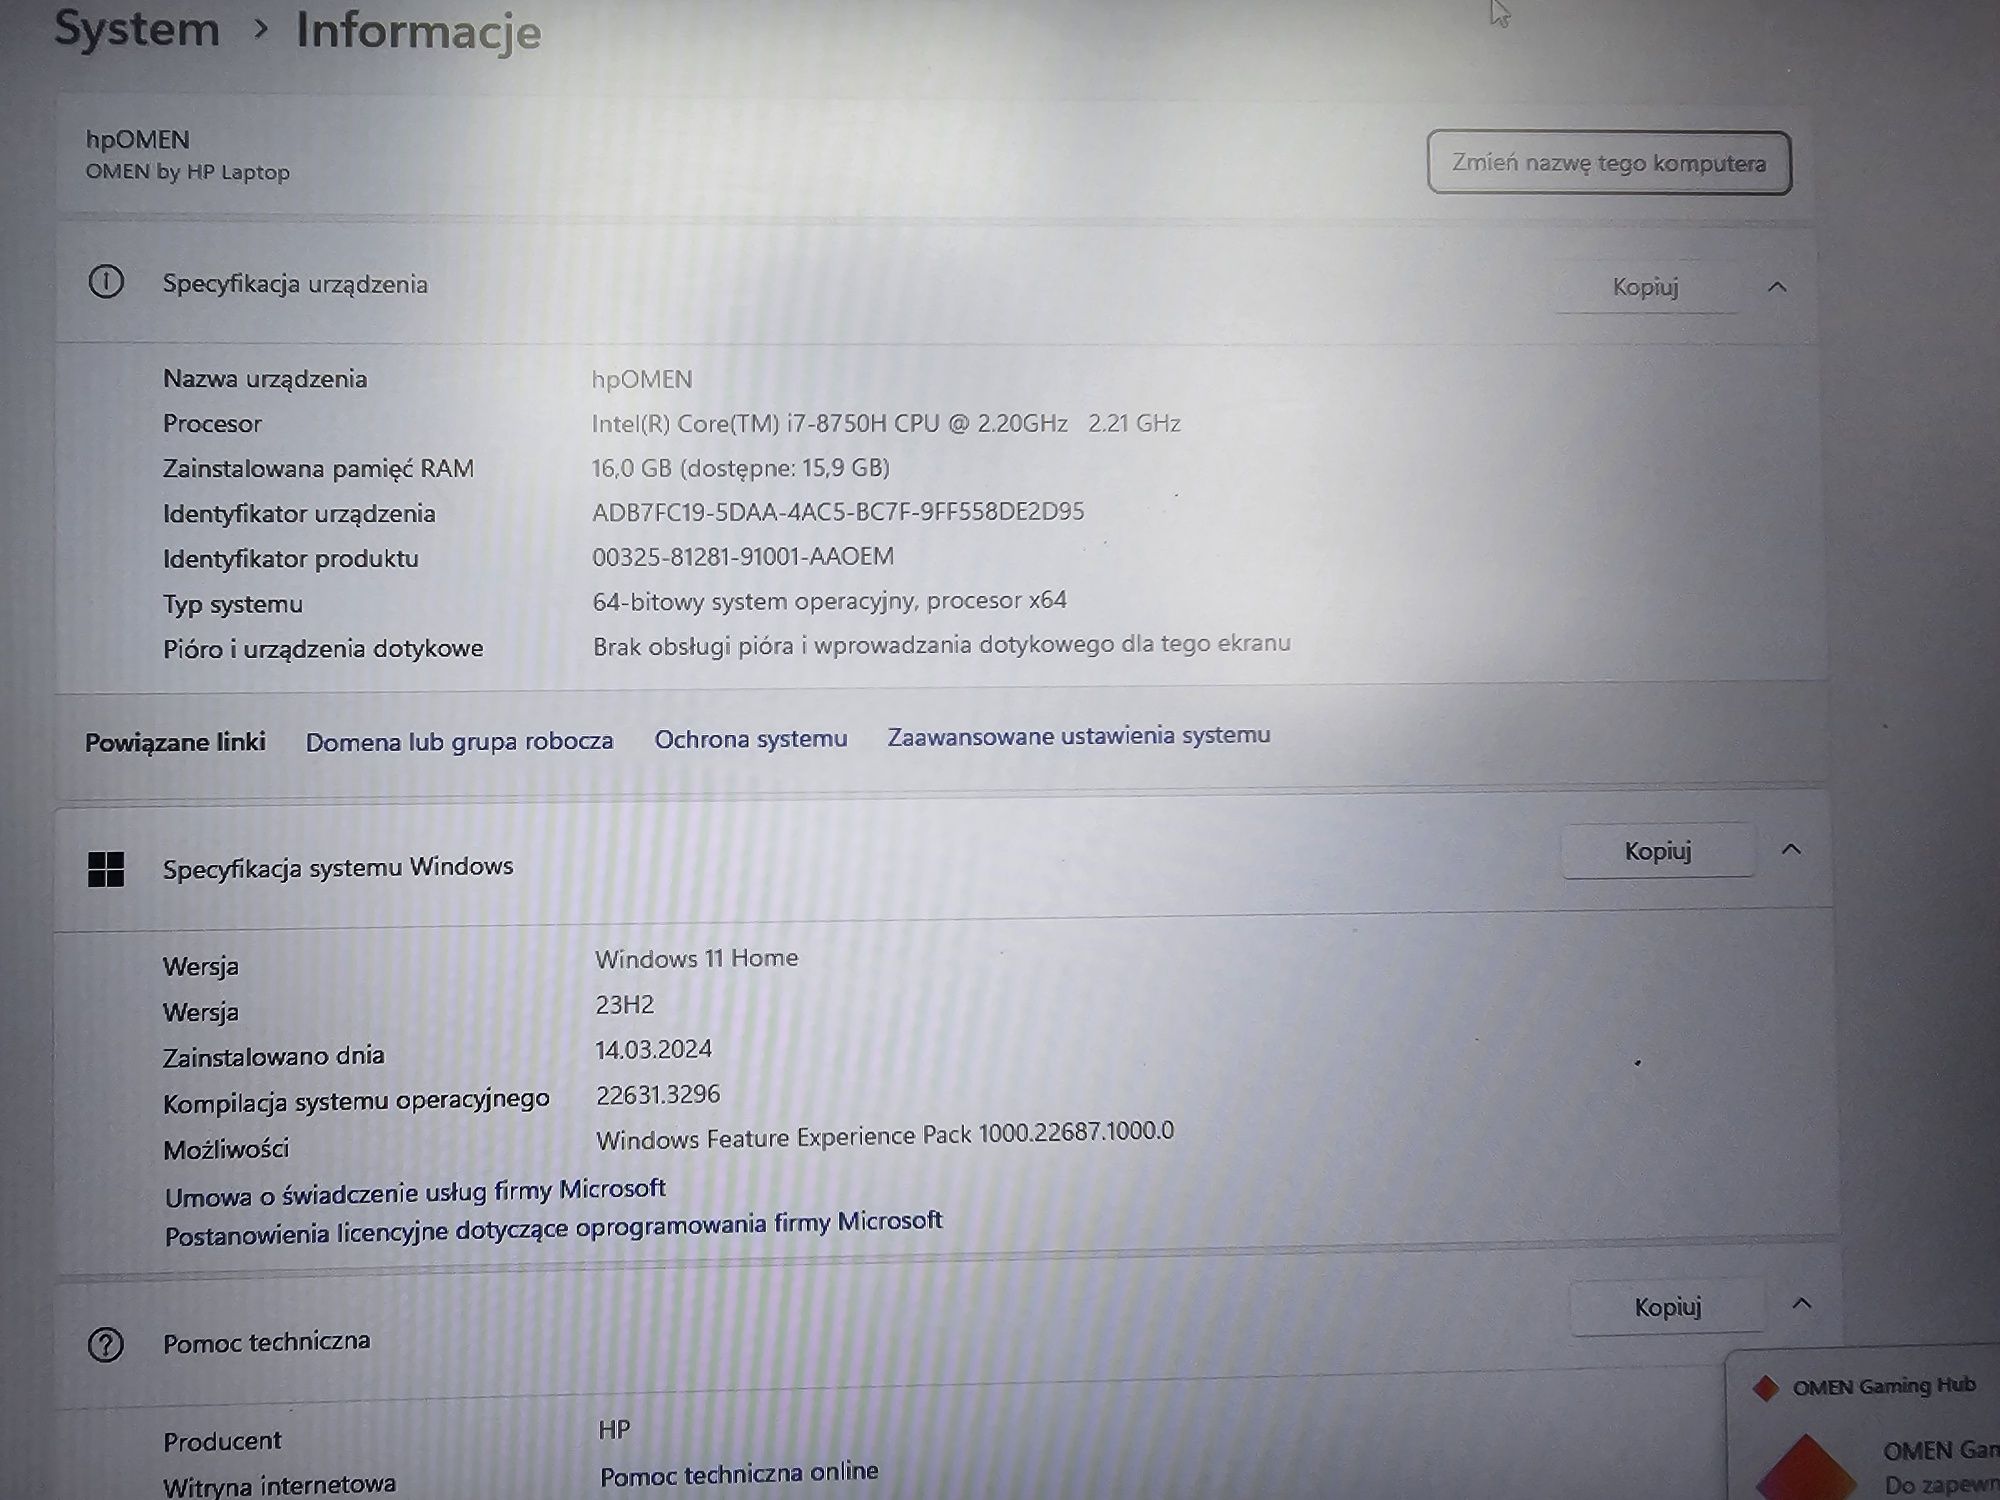Copy Pomoc techniczna info with Kopiuj

tap(1667, 1307)
